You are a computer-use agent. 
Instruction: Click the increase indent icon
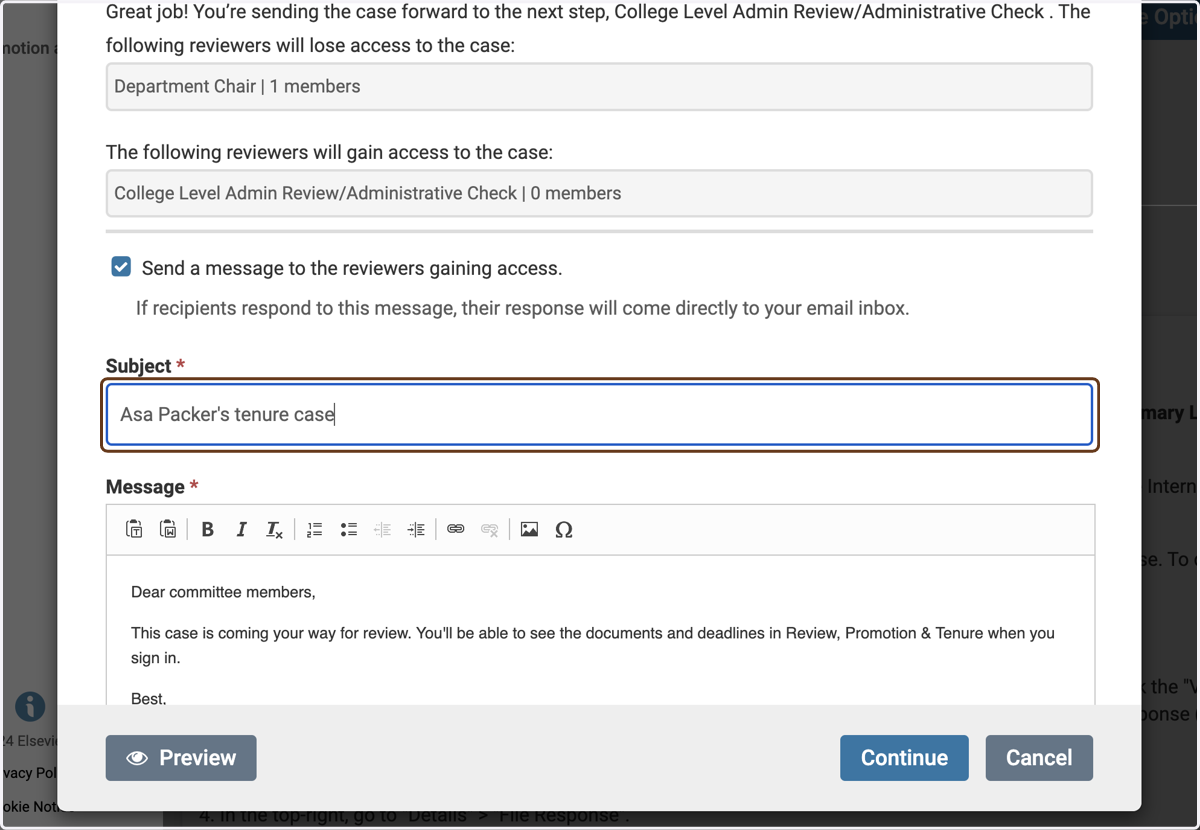click(x=416, y=529)
